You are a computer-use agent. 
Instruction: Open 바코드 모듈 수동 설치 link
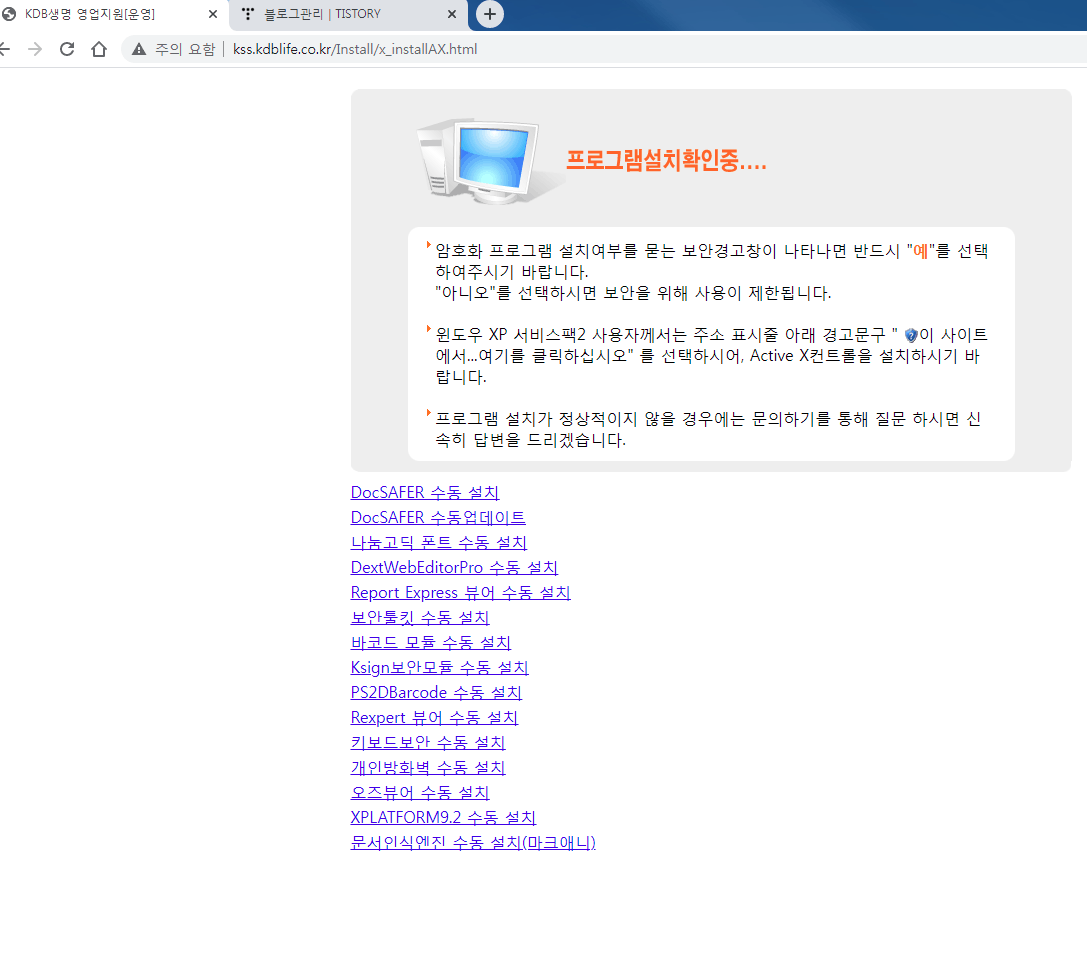[x=431, y=642]
